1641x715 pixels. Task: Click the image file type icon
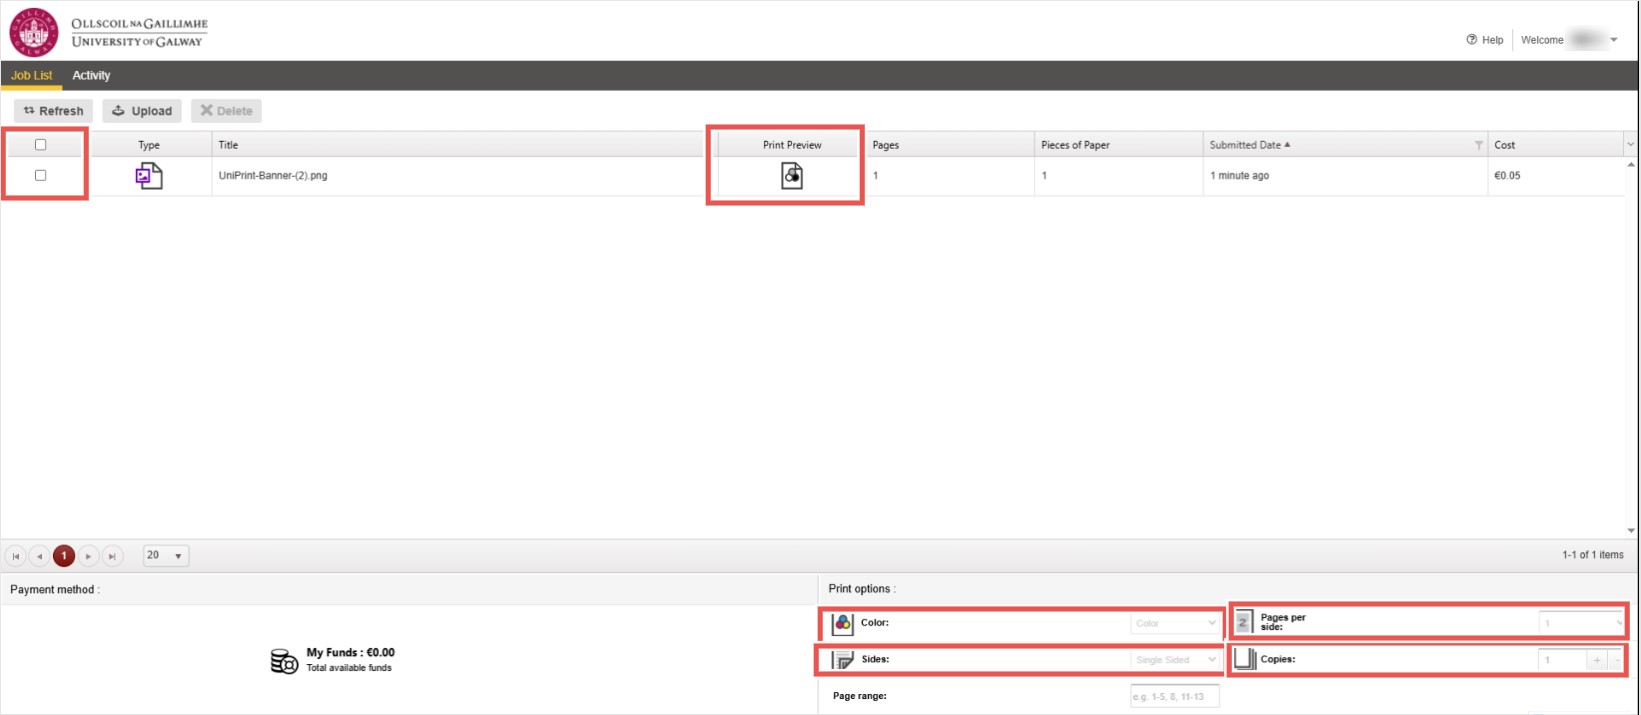[149, 176]
